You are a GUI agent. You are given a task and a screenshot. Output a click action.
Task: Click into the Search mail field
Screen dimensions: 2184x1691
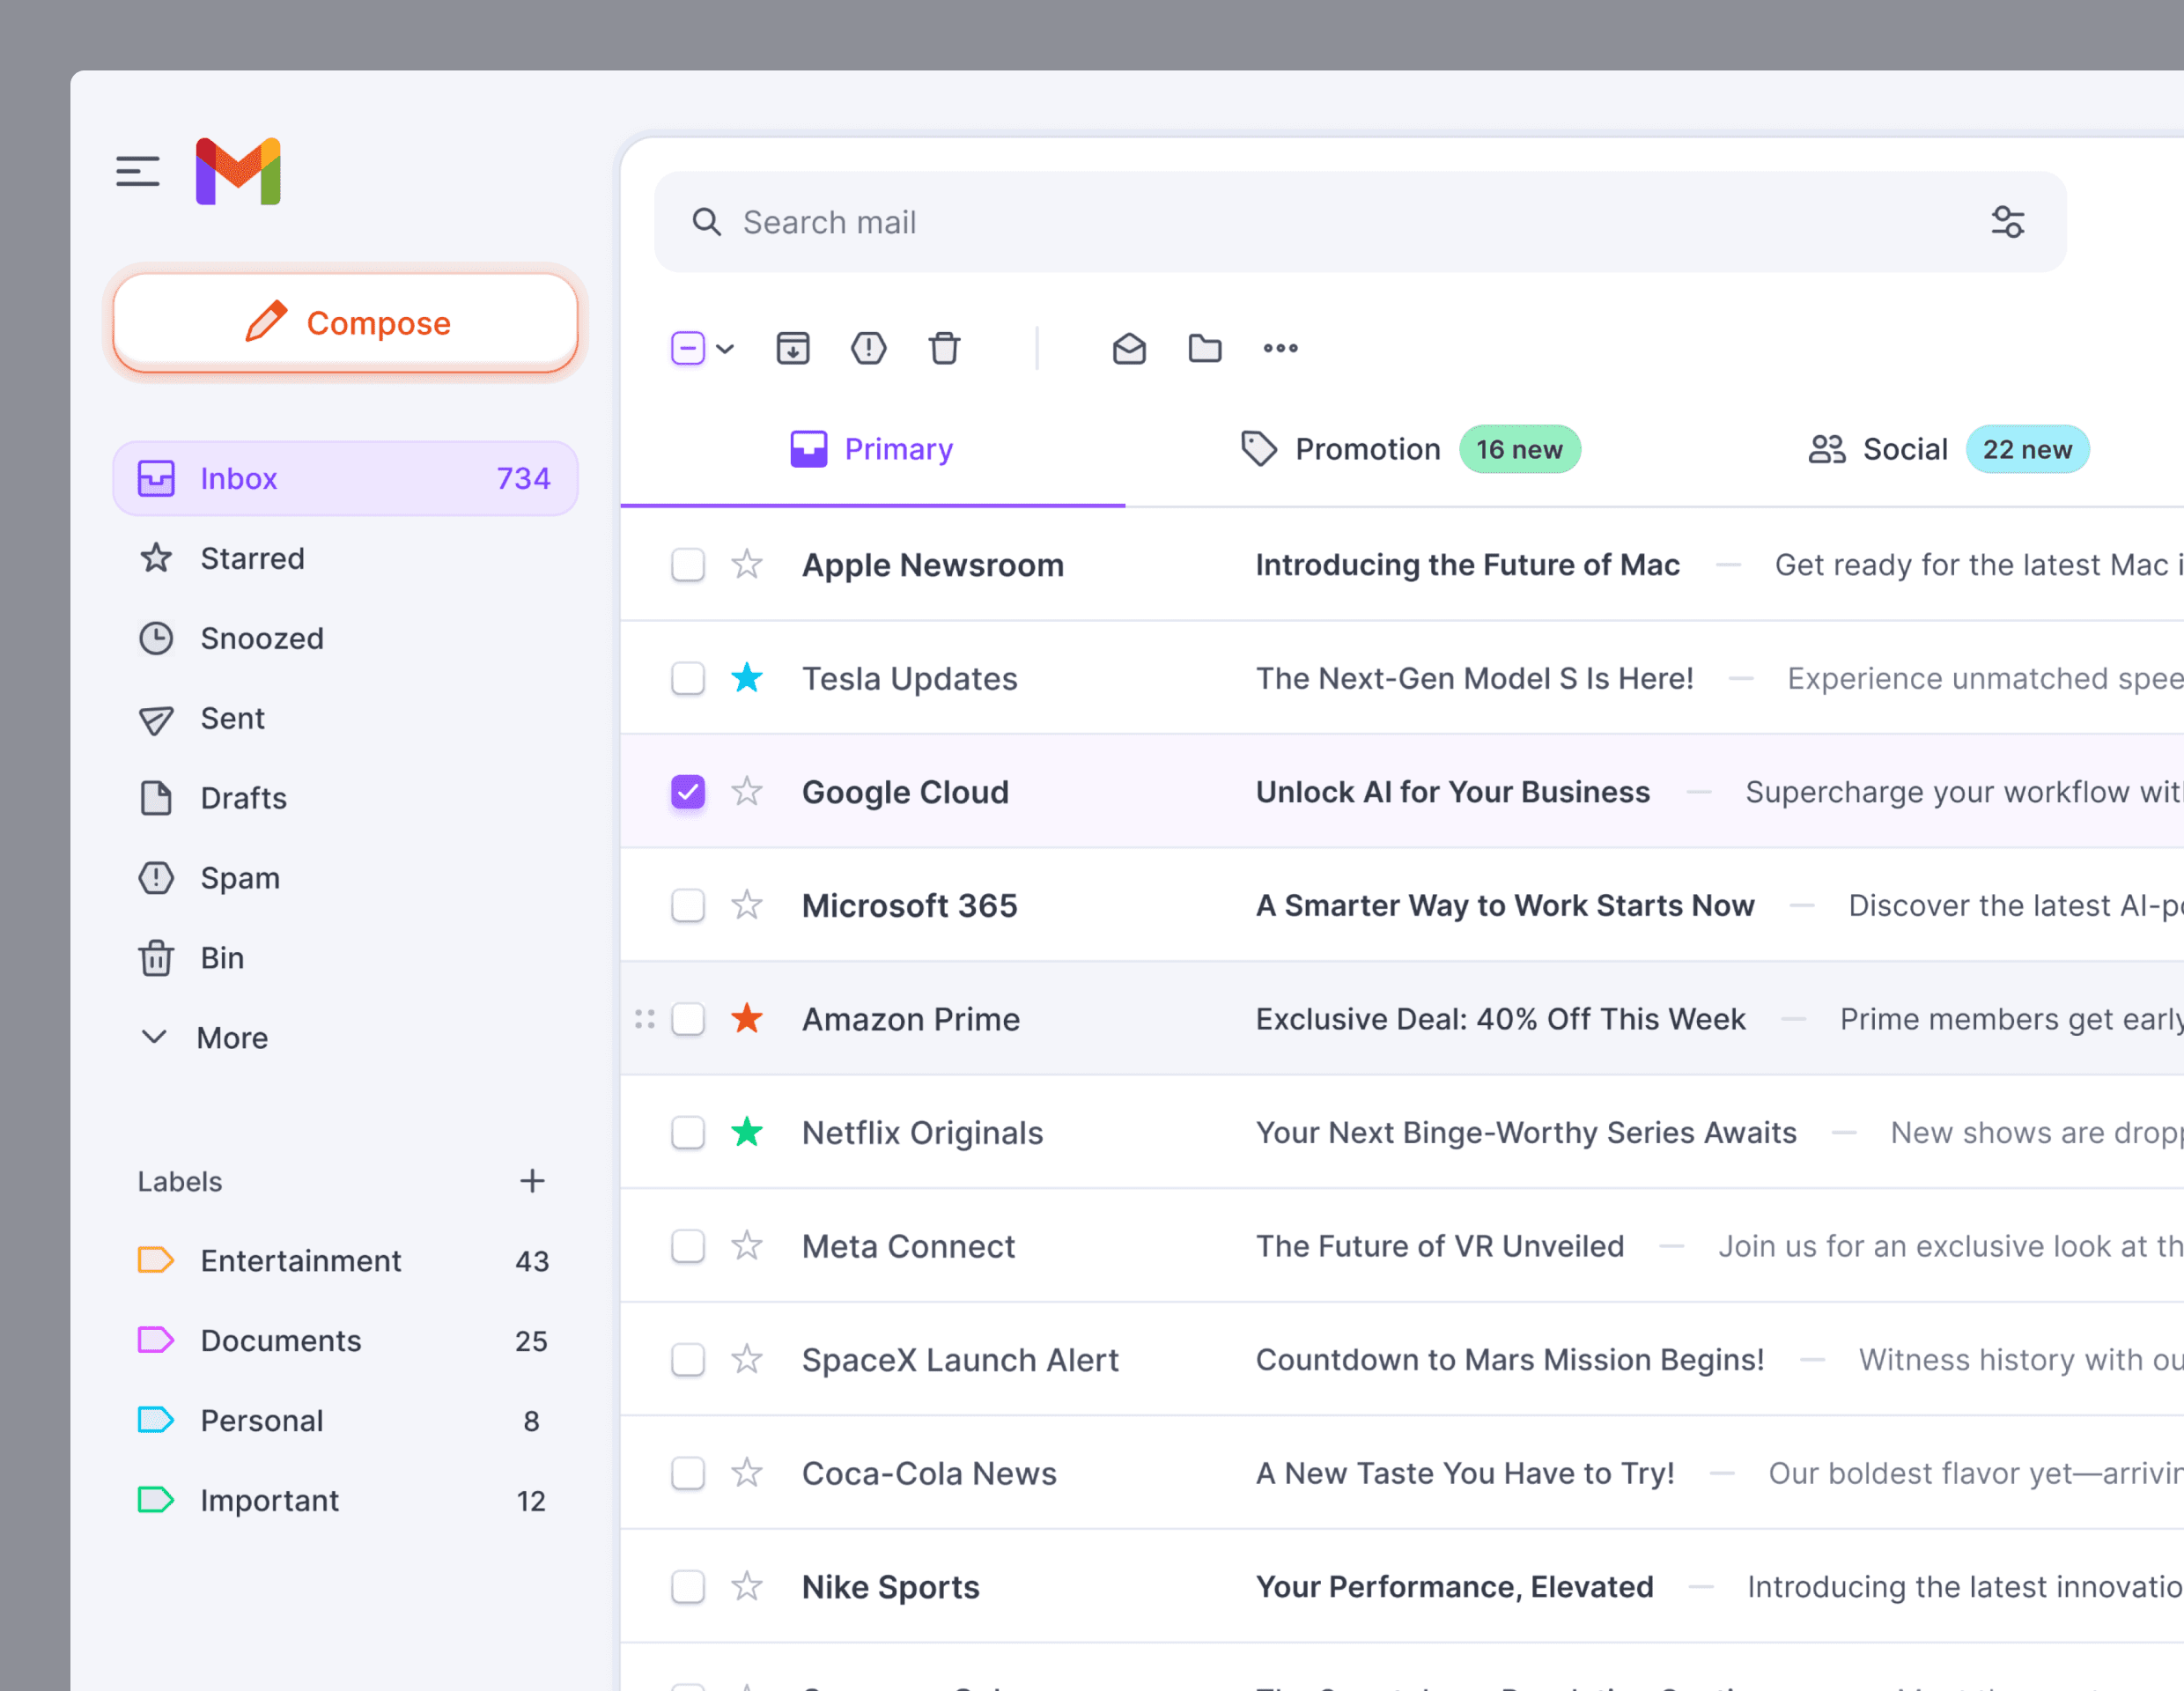[1360, 222]
